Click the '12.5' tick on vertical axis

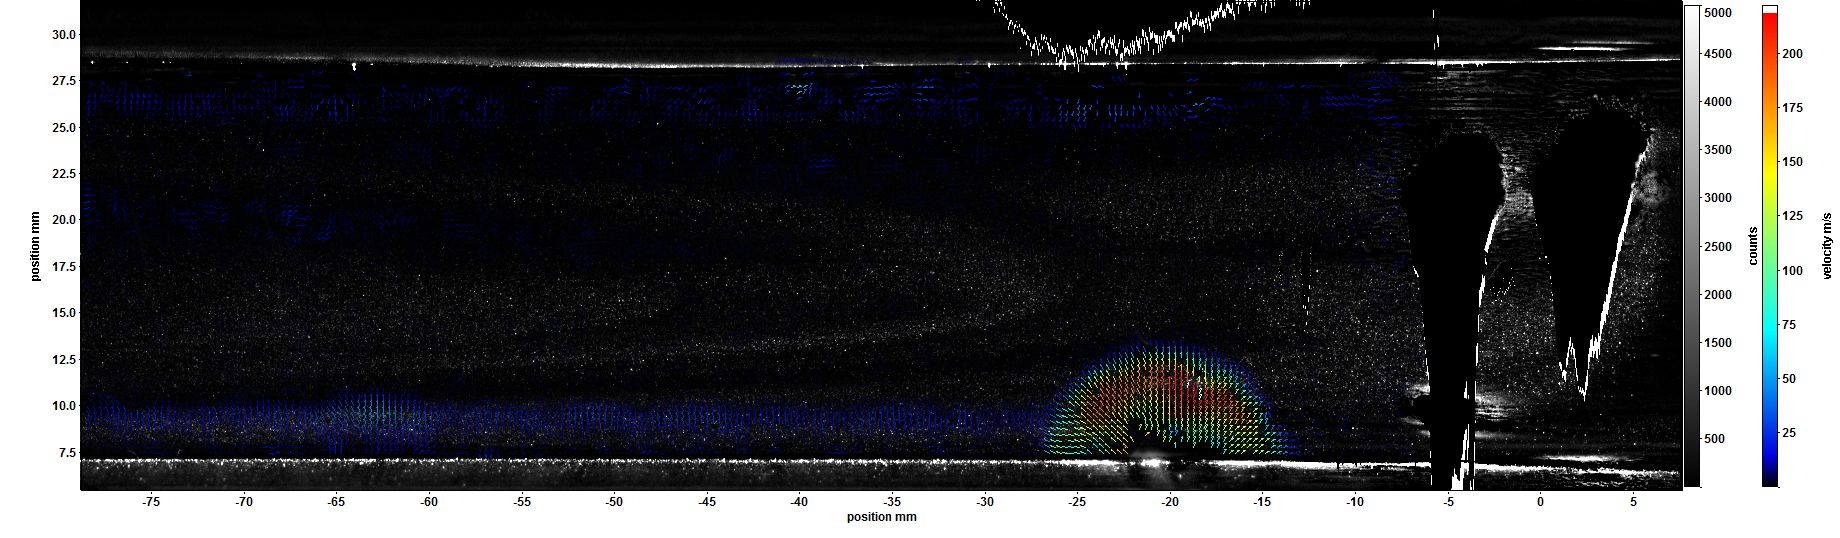tap(64, 360)
